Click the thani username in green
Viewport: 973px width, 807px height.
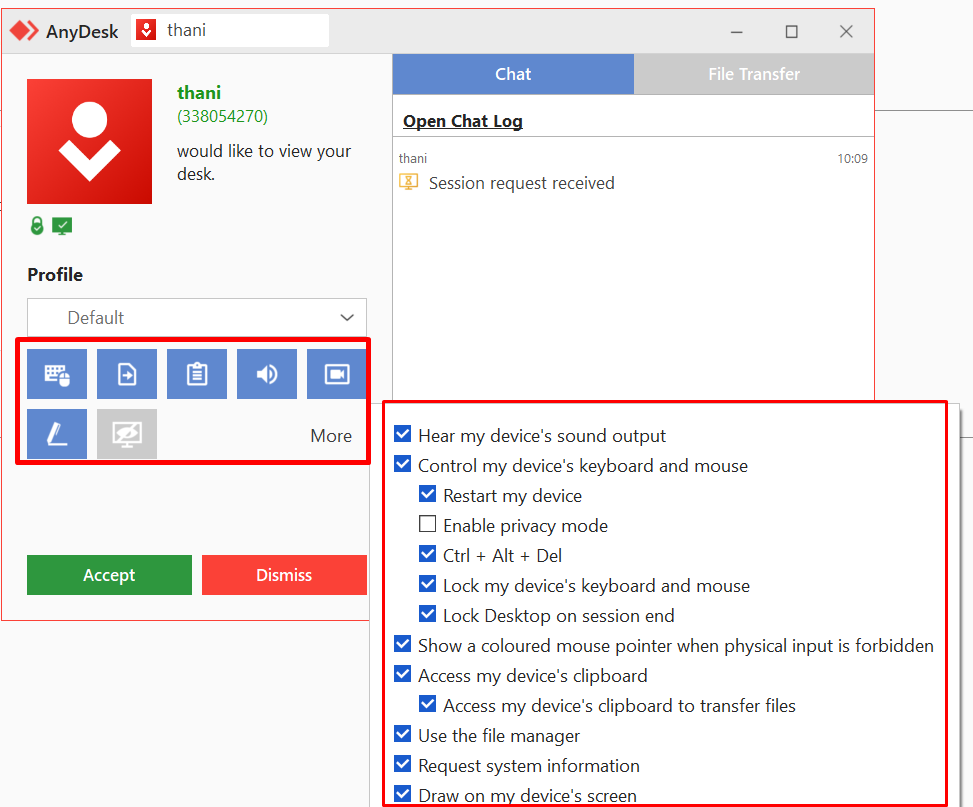[x=199, y=92]
